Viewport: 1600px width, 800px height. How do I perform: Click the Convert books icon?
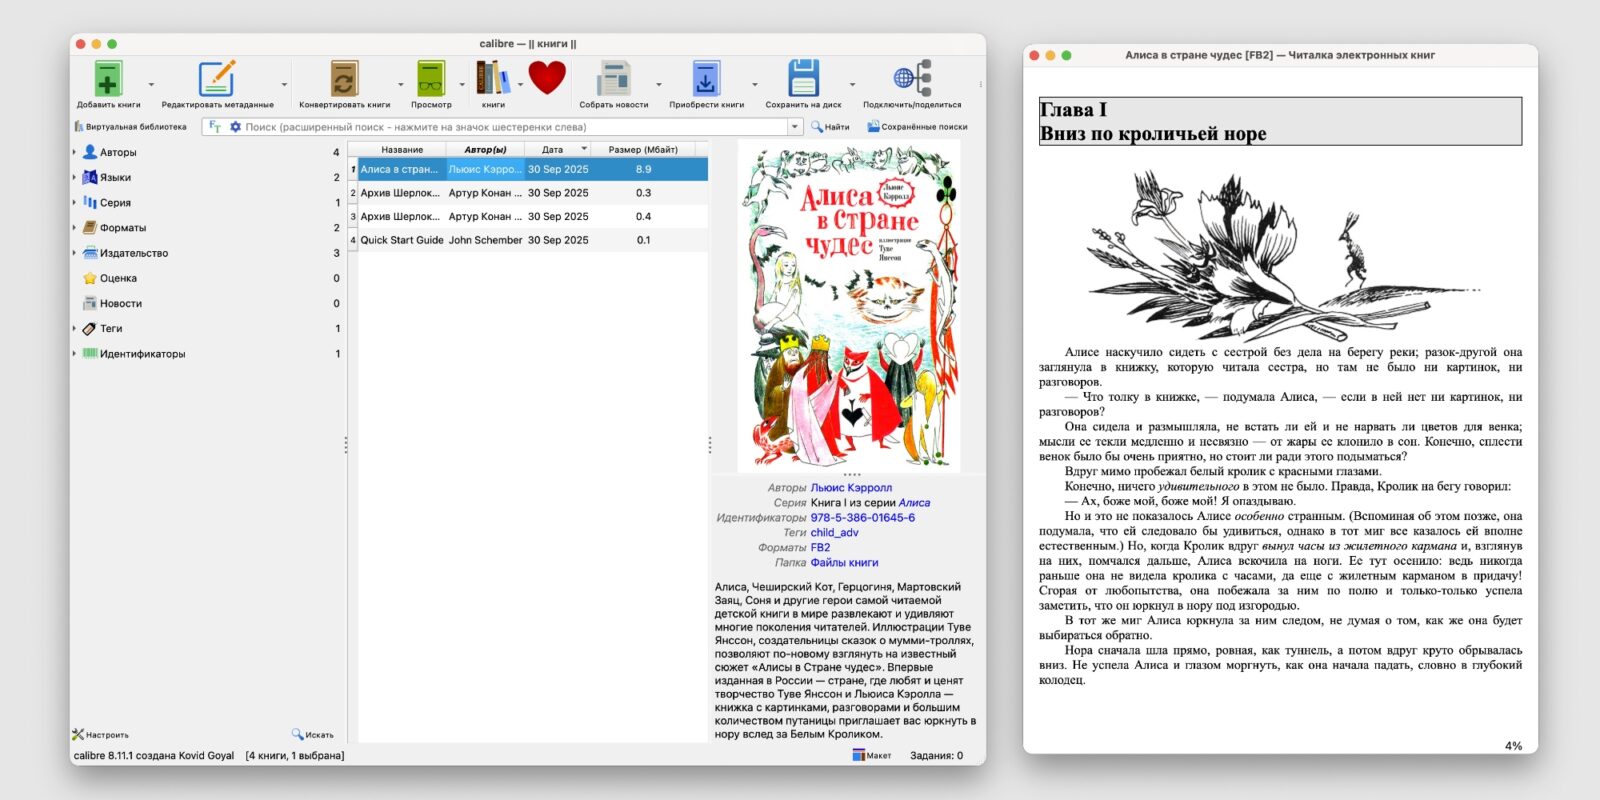click(x=344, y=79)
